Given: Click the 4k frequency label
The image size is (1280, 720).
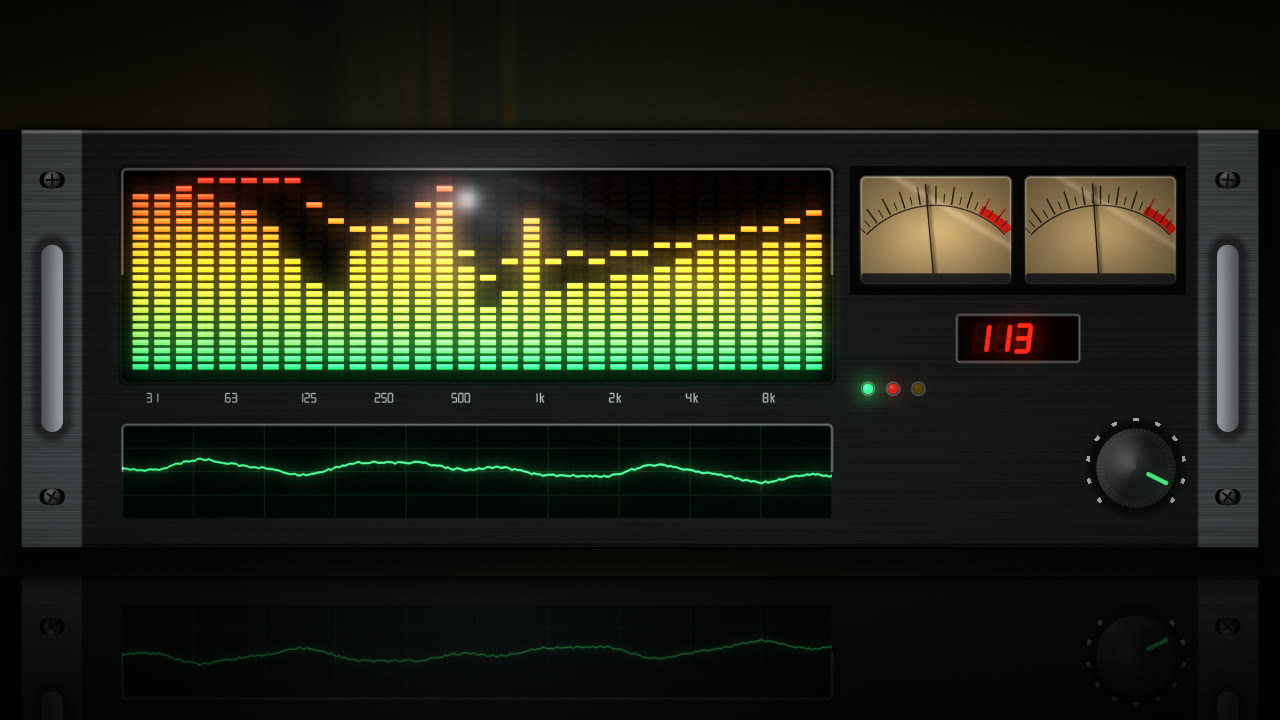Looking at the screenshot, I should click(x=692, y=398).
